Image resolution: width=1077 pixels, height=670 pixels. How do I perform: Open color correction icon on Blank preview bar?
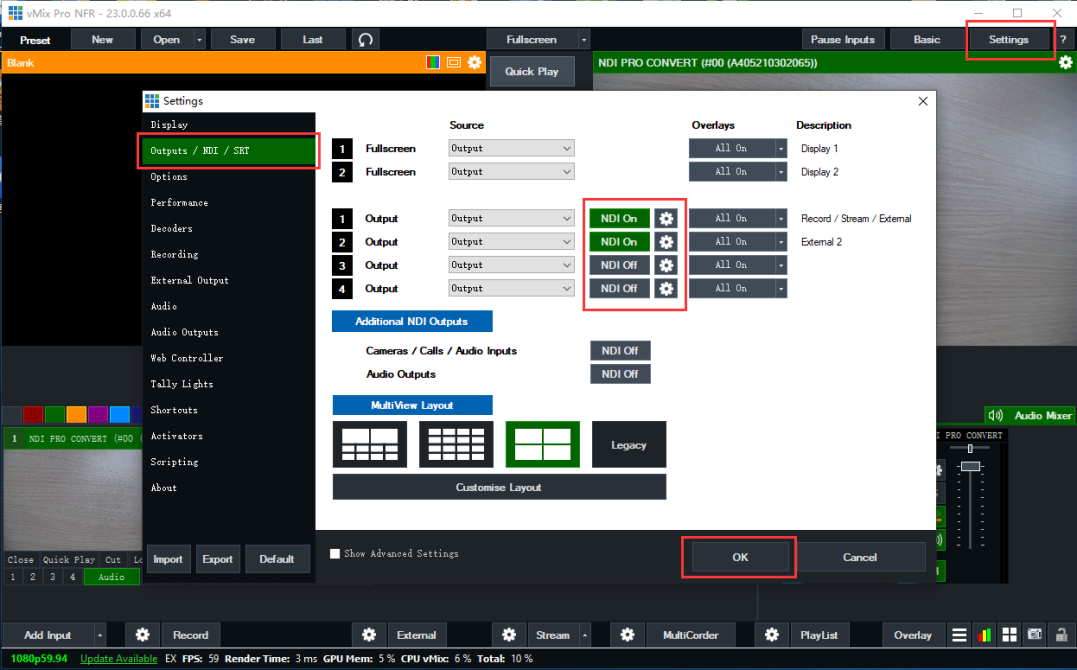pos(433,63)
